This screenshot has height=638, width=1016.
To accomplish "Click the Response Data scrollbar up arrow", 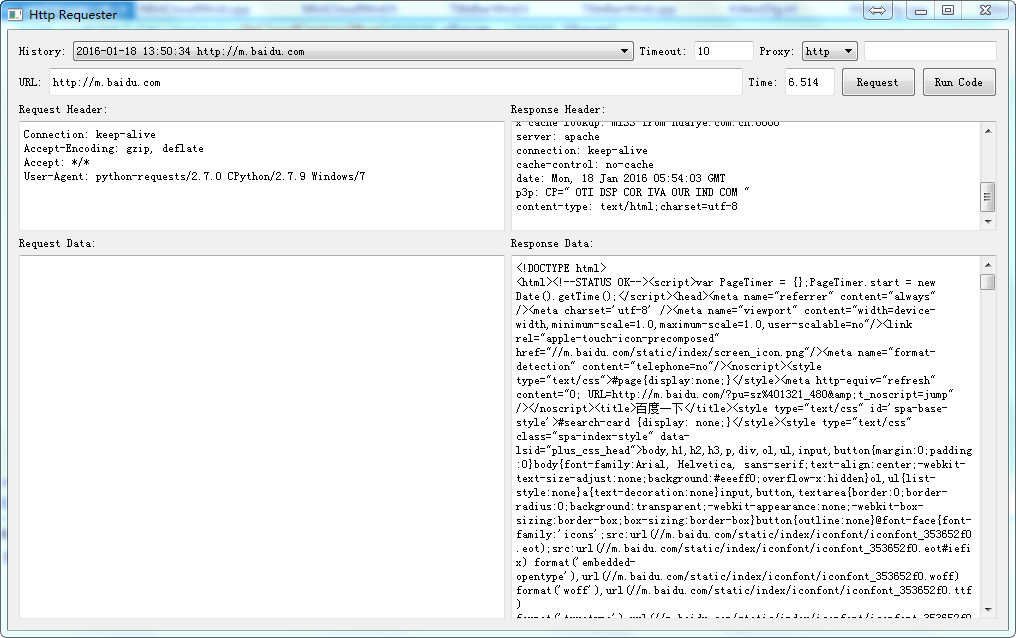I will (x=988, y=264).
